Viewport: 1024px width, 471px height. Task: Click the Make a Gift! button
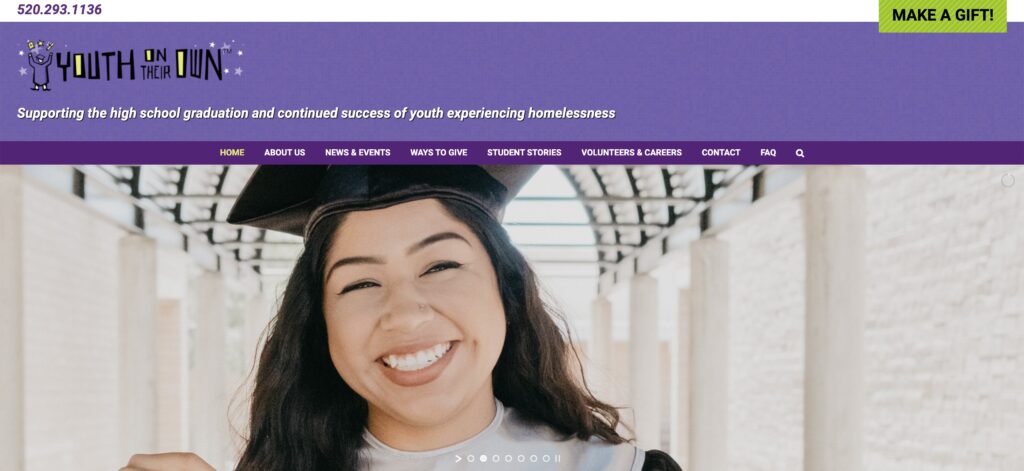[x=942, y=16]
